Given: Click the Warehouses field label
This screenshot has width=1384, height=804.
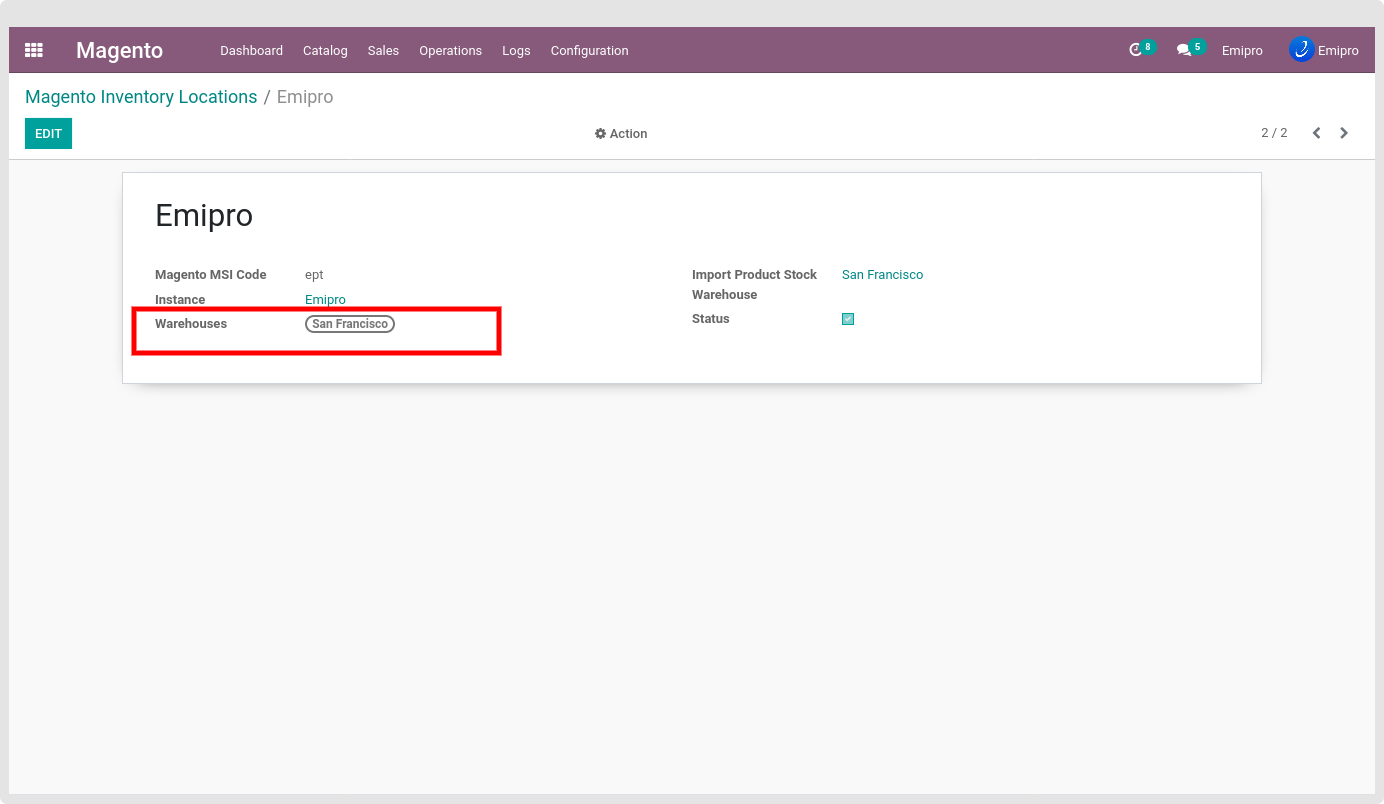Looking at the screenshot, I should (x=191, y=324).
